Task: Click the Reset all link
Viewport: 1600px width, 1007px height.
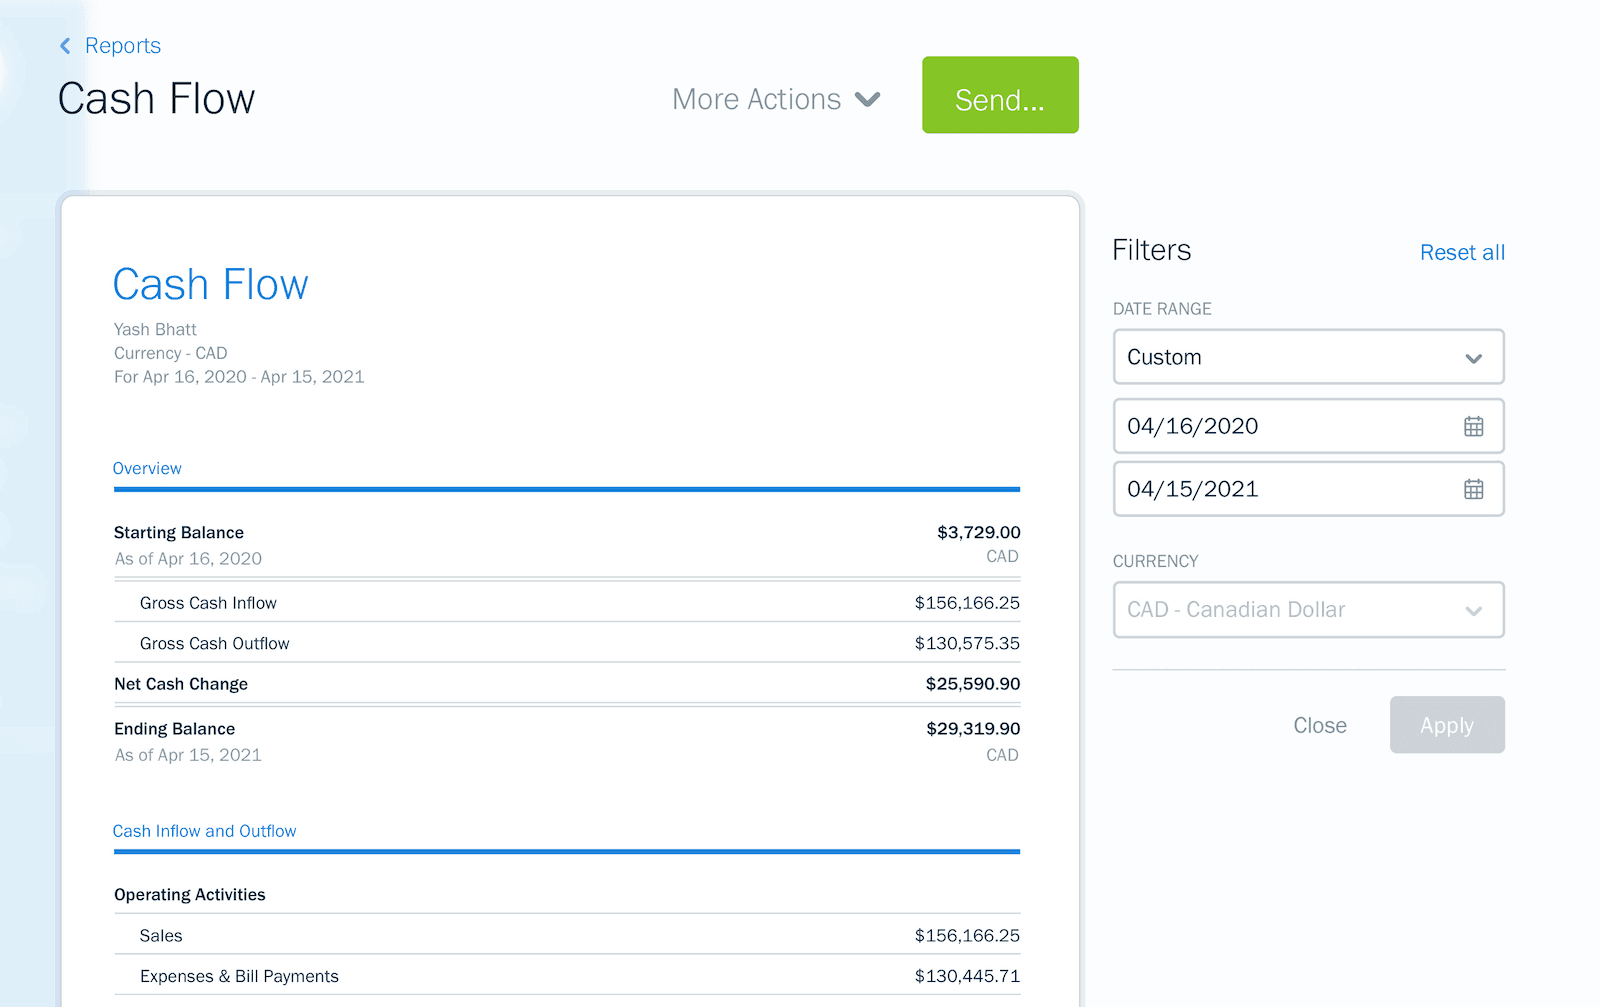Action: click(x=1461, y=253)
